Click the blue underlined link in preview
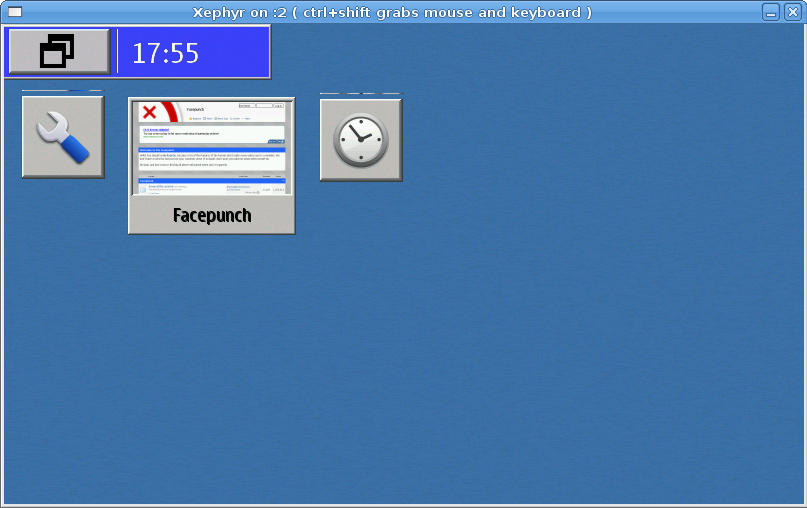807x508 pixels. pos(158,129)
